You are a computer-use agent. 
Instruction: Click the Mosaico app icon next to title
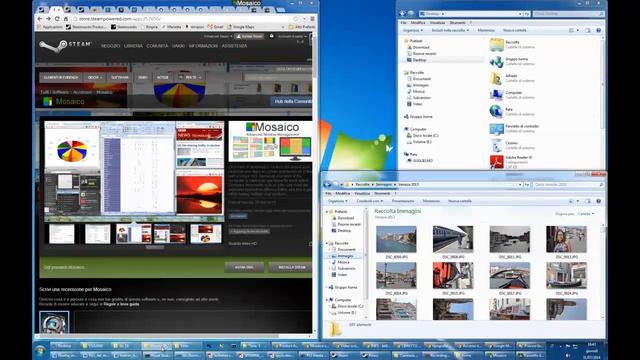(x=48, y=101)
